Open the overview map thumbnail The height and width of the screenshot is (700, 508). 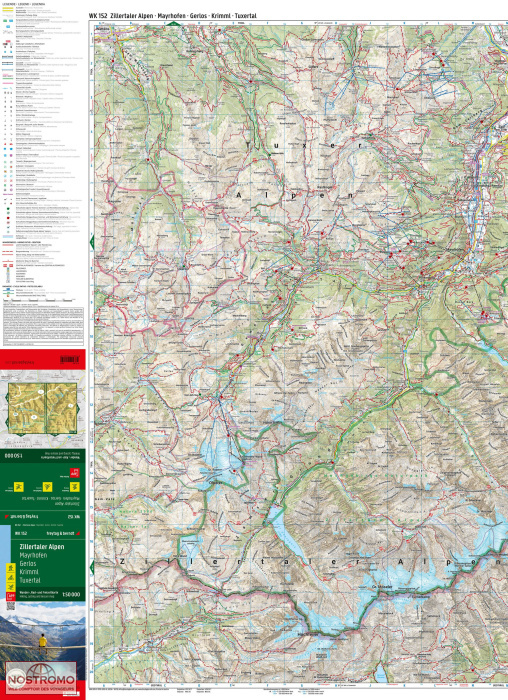point(43,408)
